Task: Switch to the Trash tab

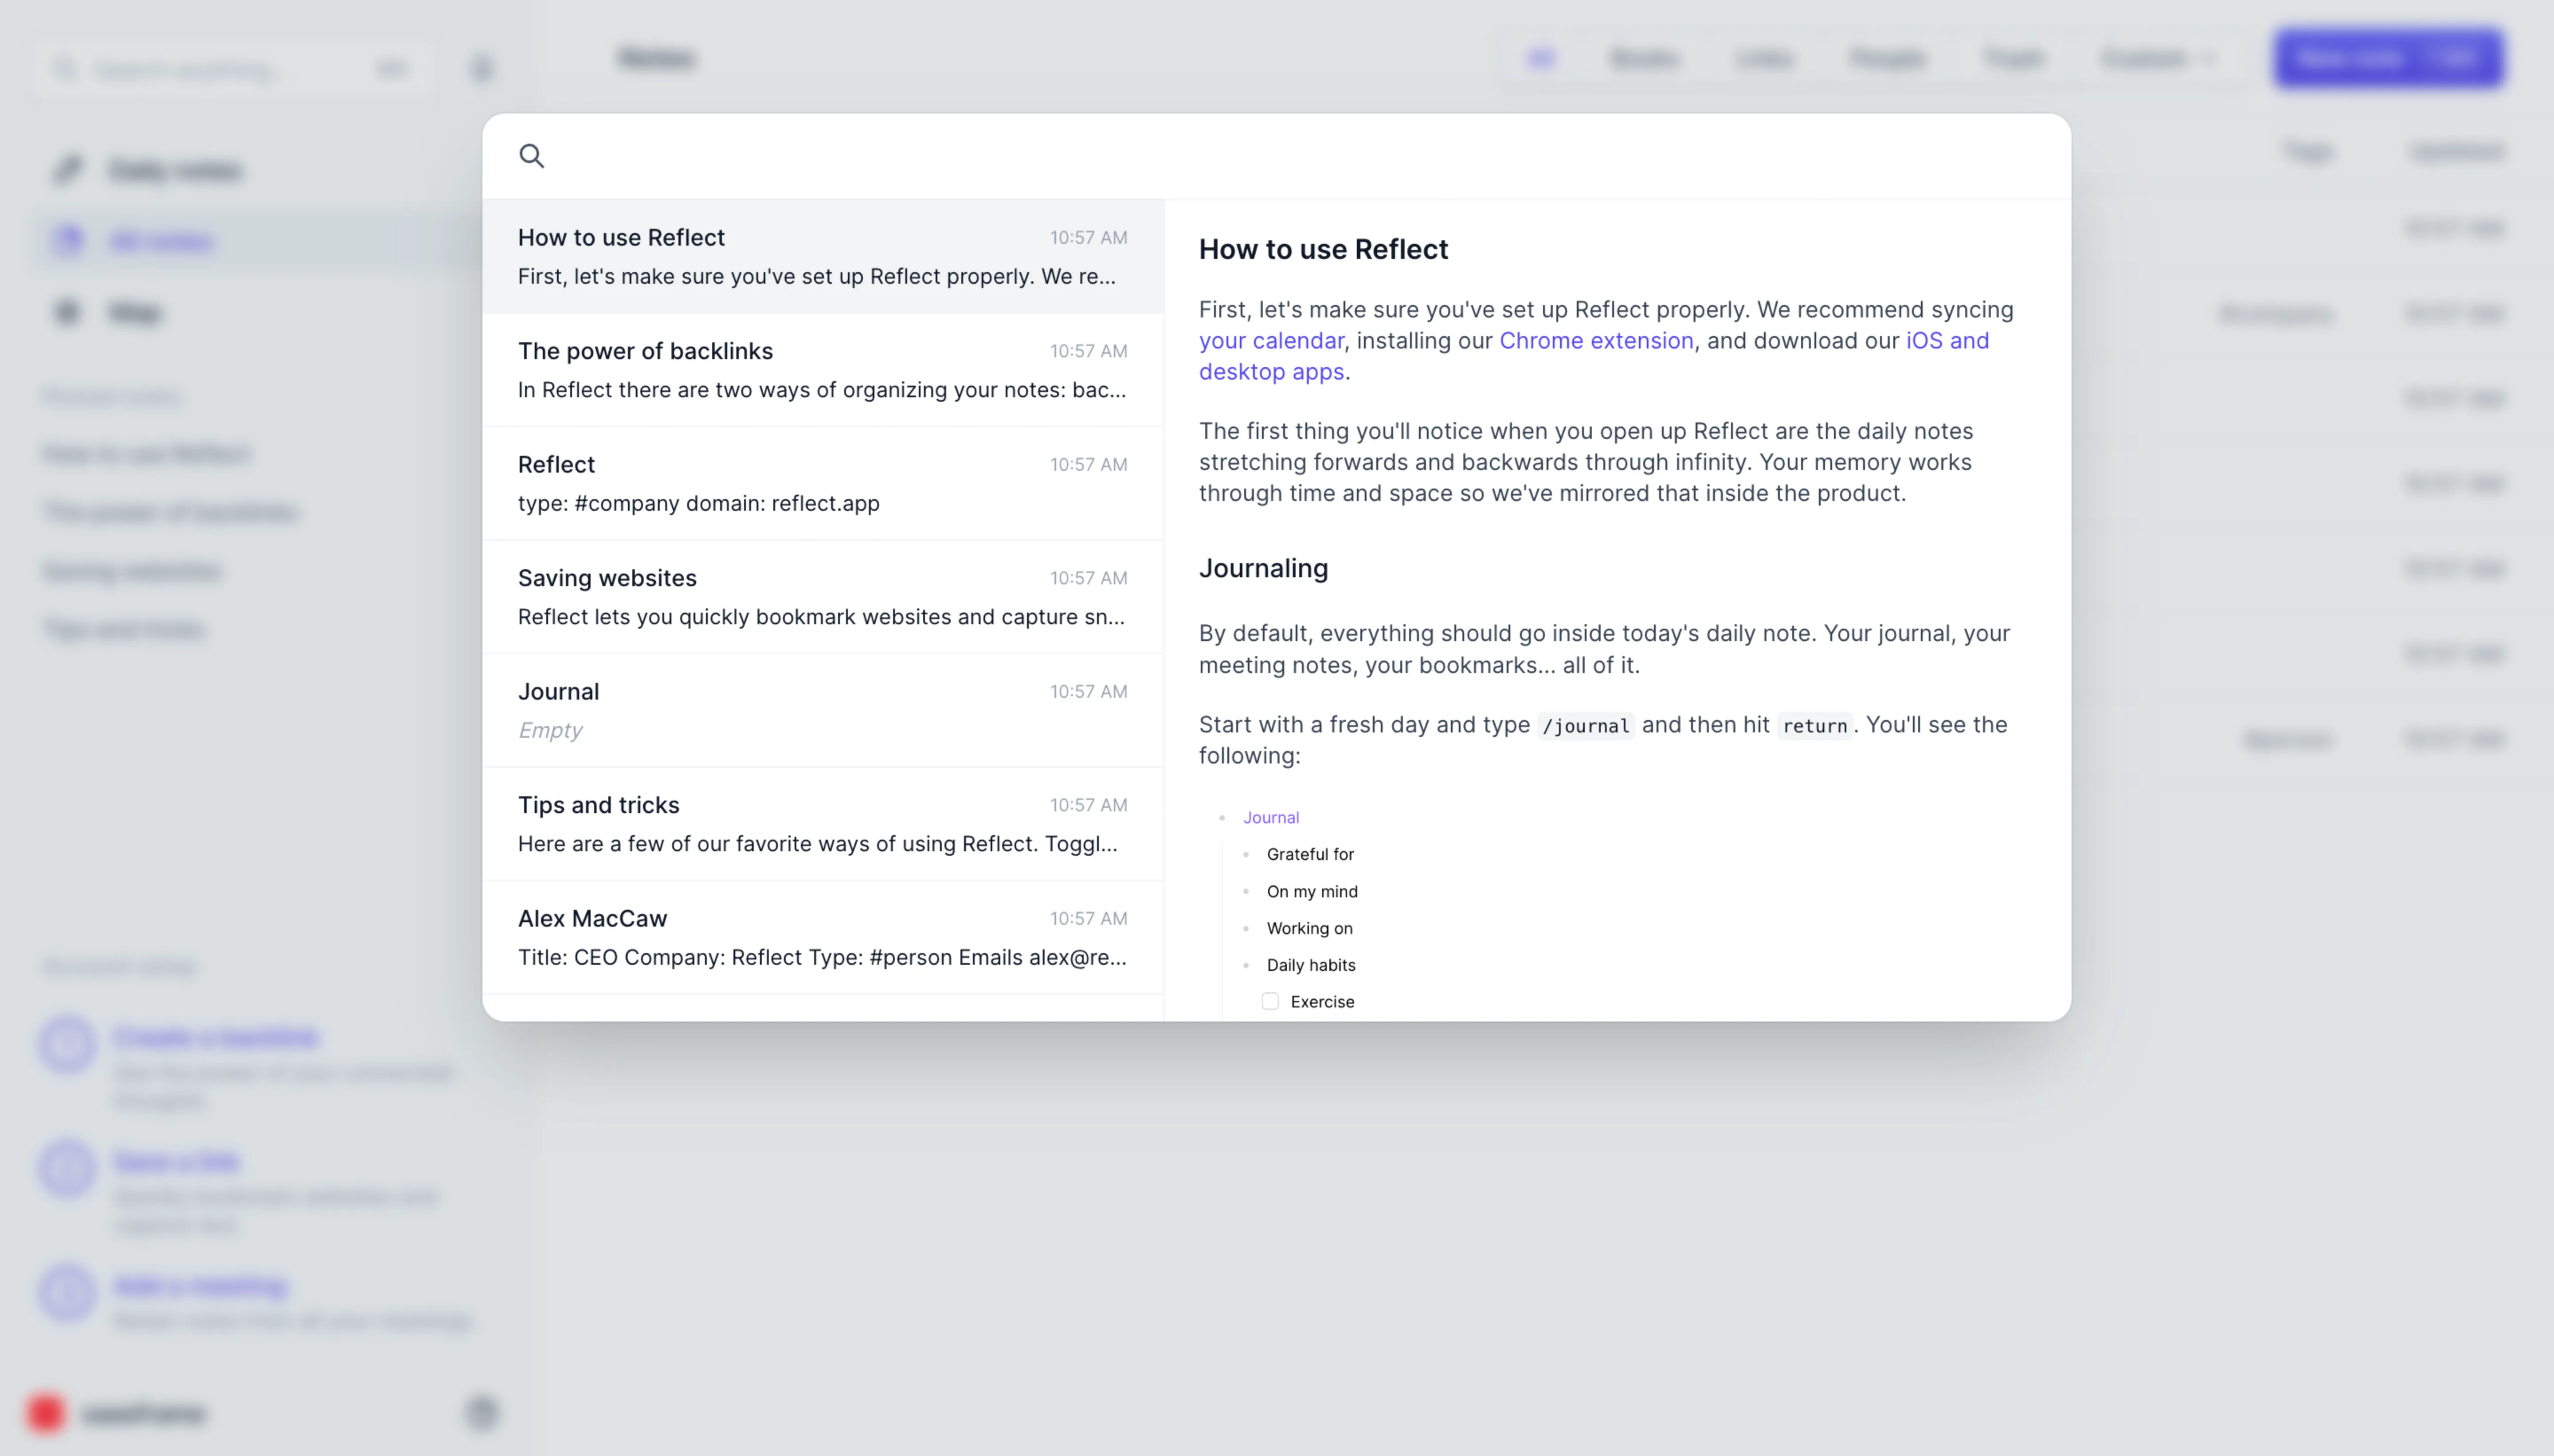Action: point(2013,58)
